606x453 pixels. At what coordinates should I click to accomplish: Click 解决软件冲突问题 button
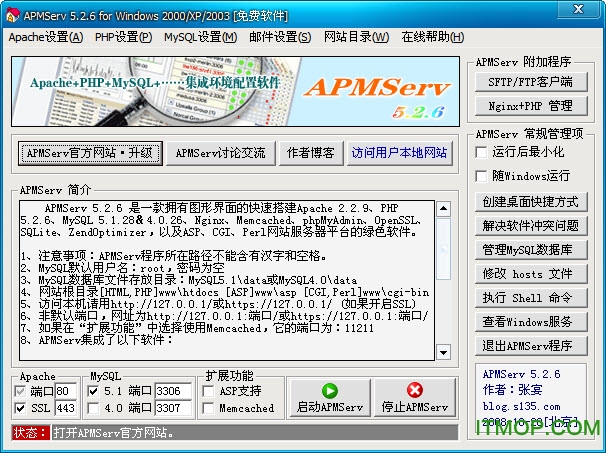[x=531, y=226]
